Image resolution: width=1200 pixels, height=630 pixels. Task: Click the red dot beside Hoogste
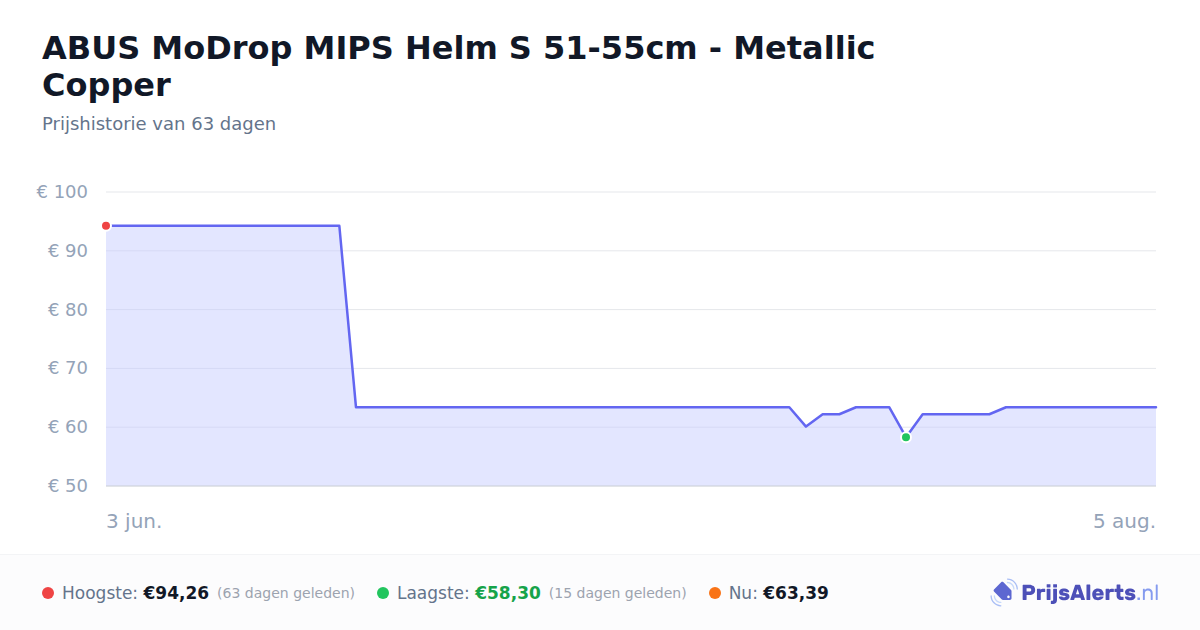(48, 593)
